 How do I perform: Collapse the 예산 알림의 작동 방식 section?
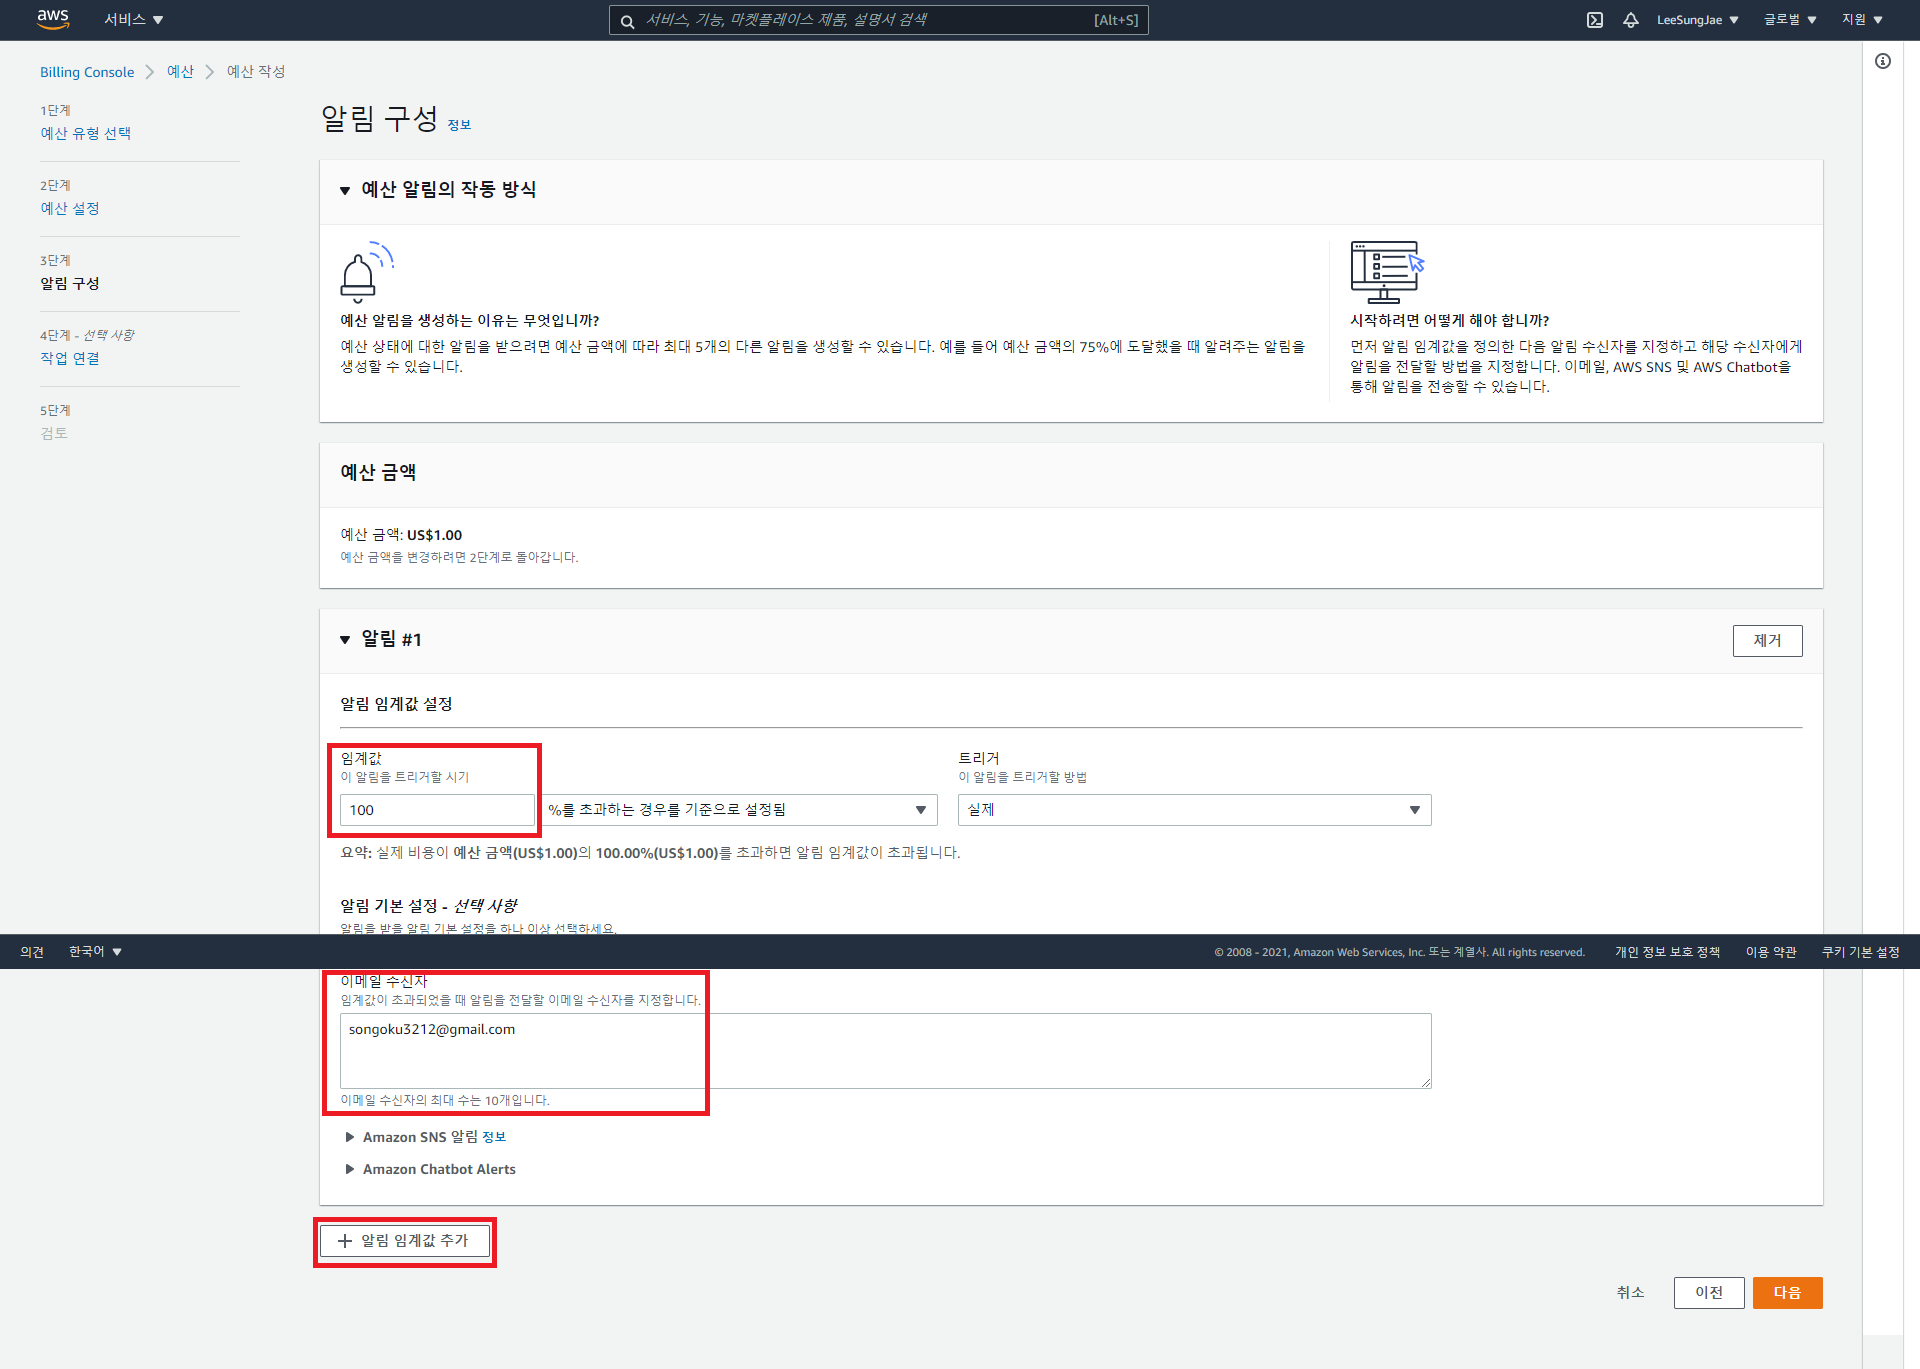345,190
